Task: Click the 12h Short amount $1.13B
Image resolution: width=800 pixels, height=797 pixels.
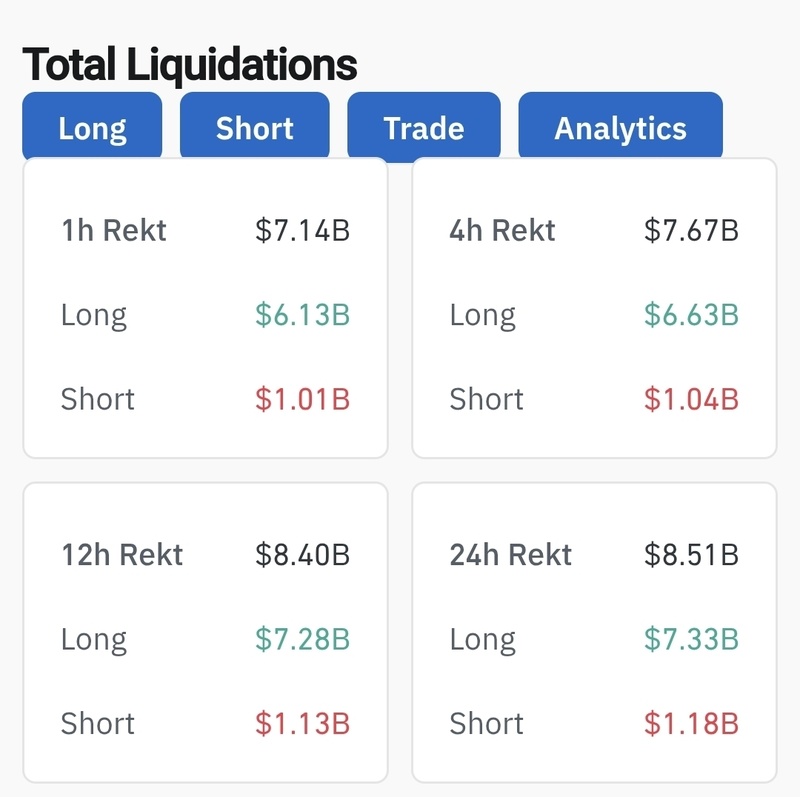Action: pos(302,723)
